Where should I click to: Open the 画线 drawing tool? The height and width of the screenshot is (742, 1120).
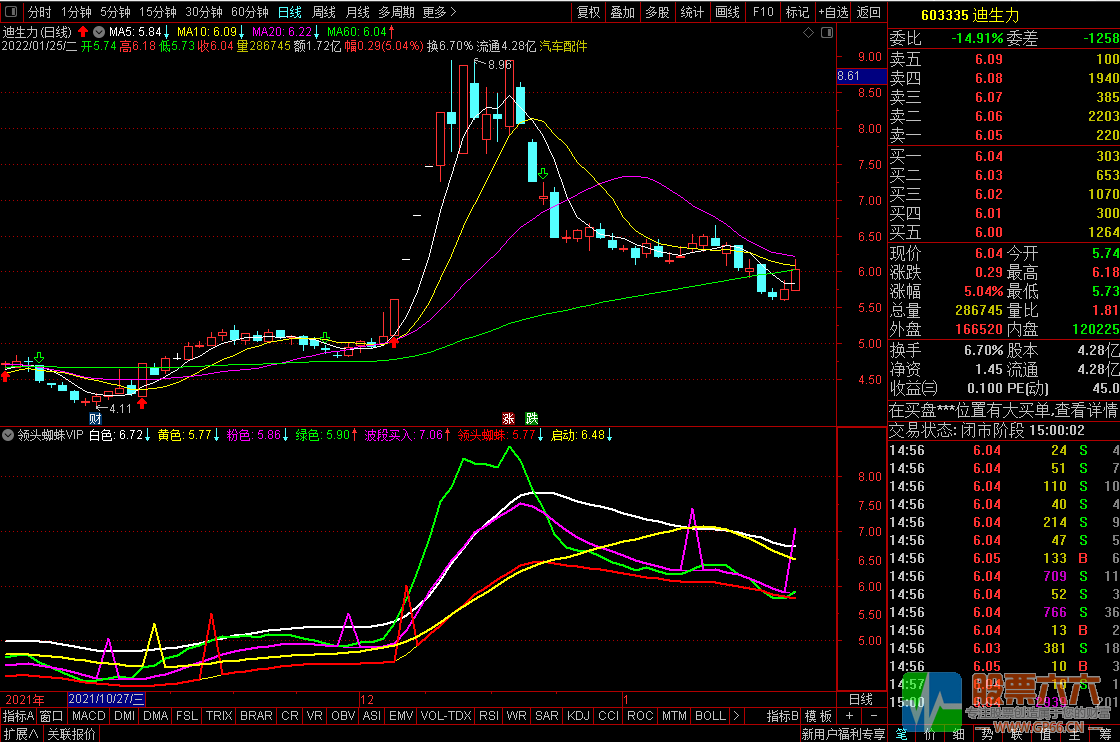click(x=727, y=12)
